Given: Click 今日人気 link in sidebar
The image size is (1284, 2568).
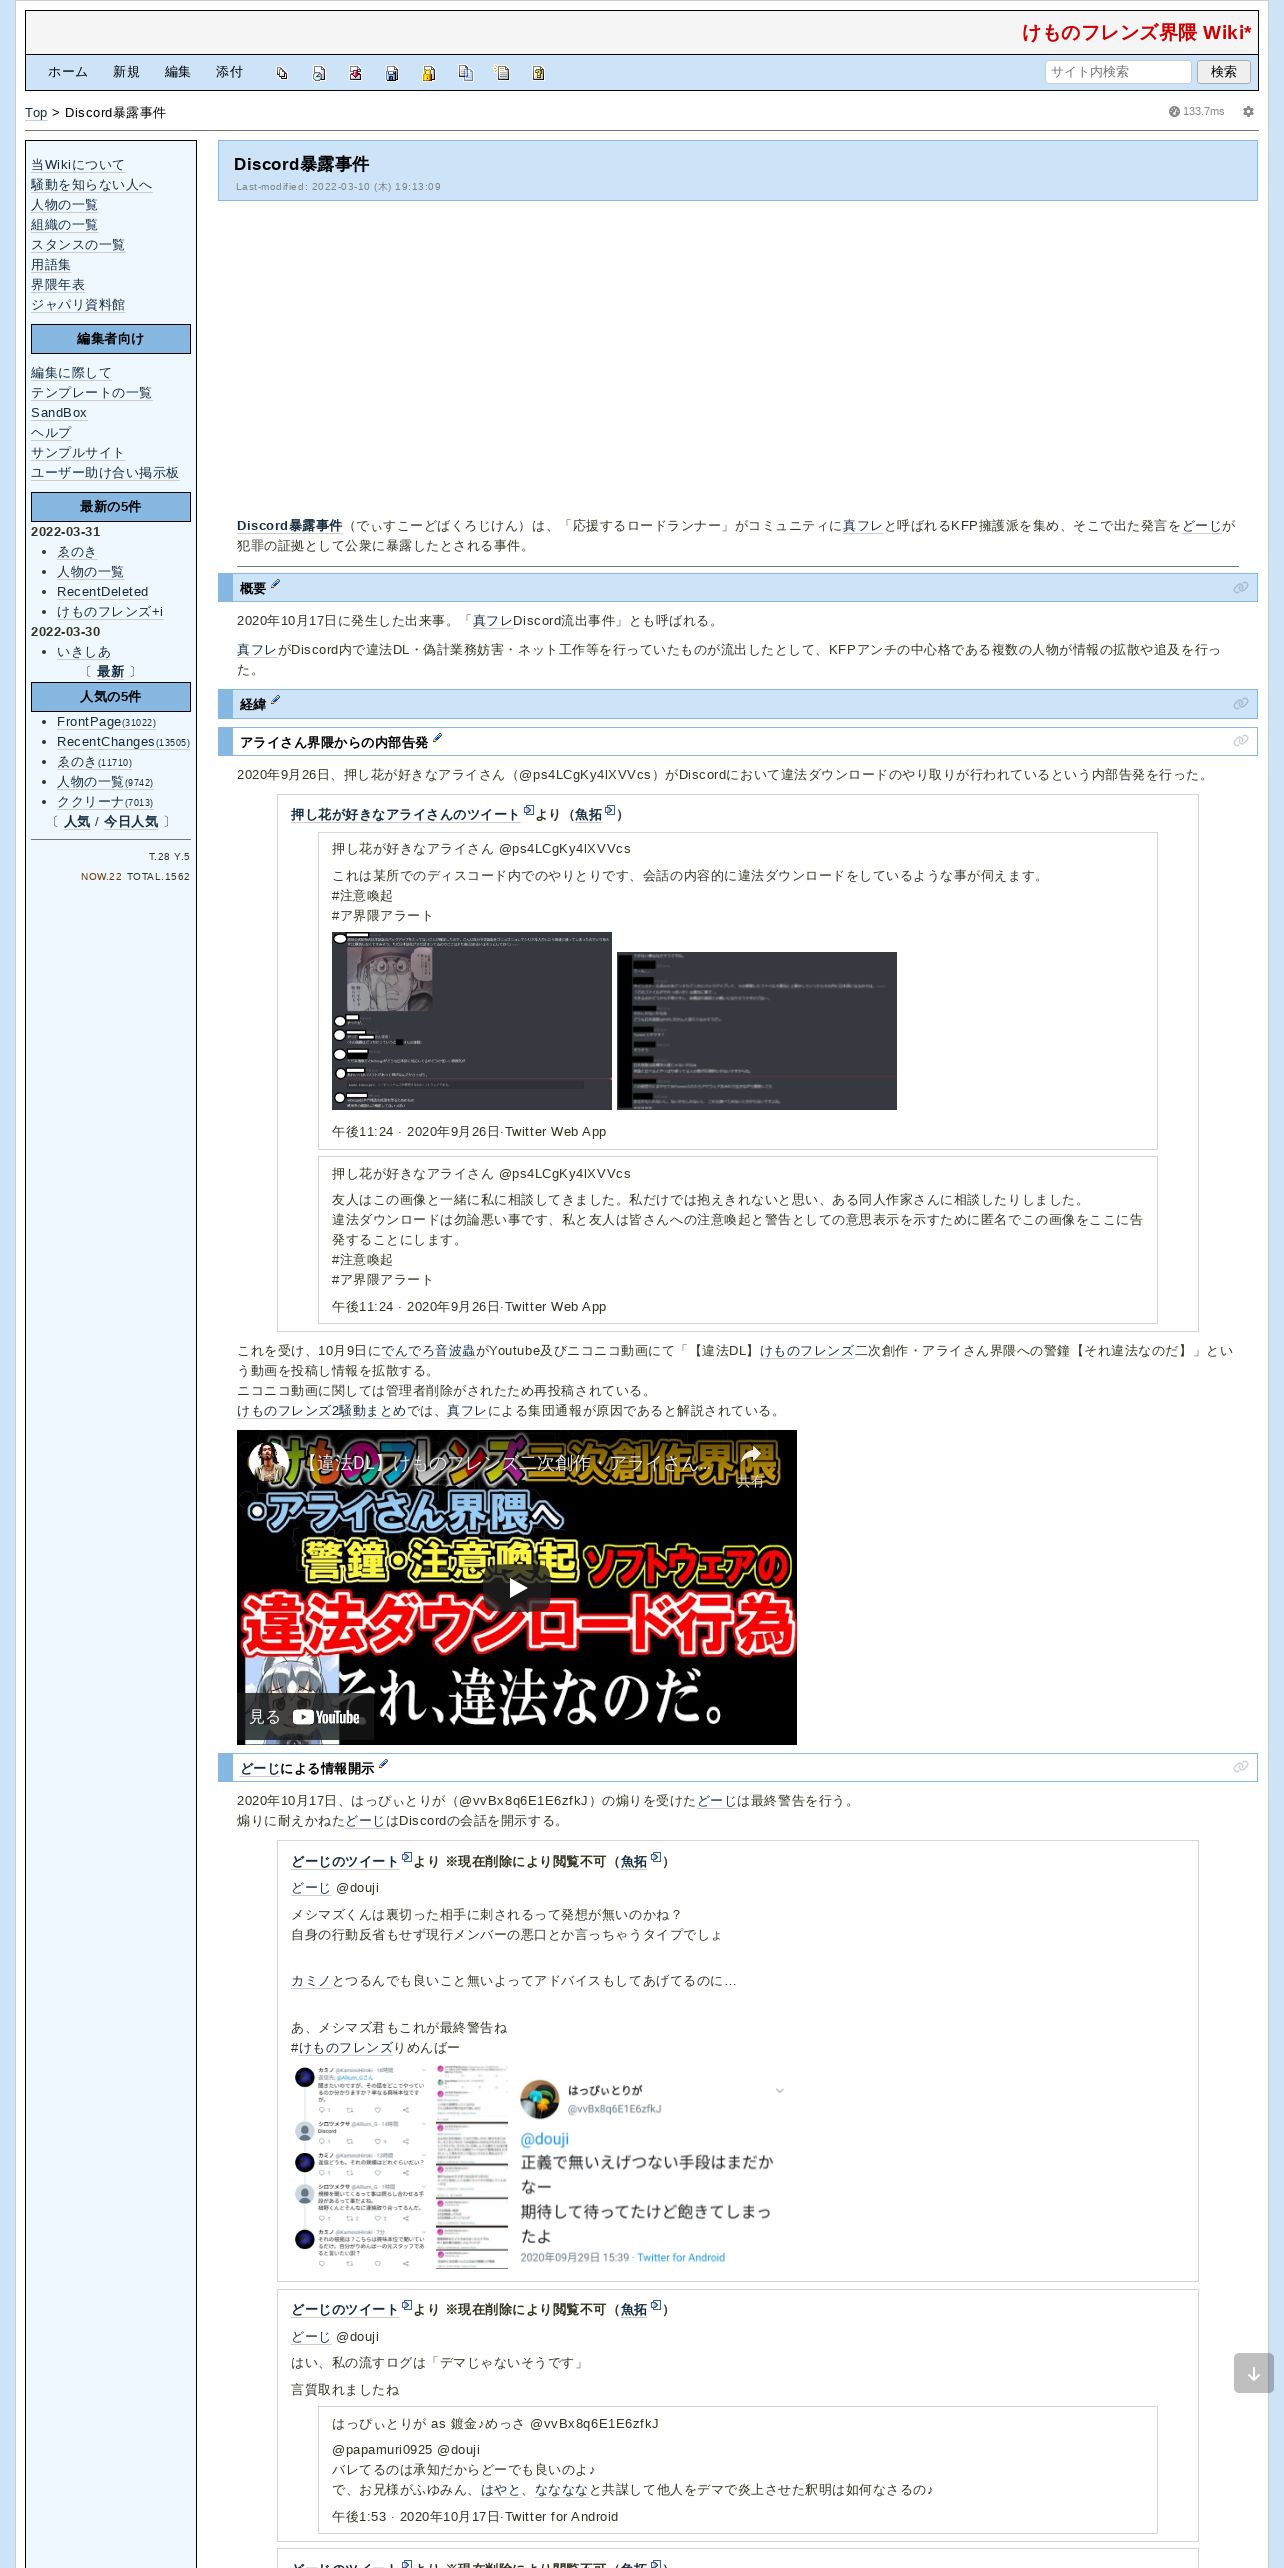Looking at the screenshot, I should pos(131,822).
